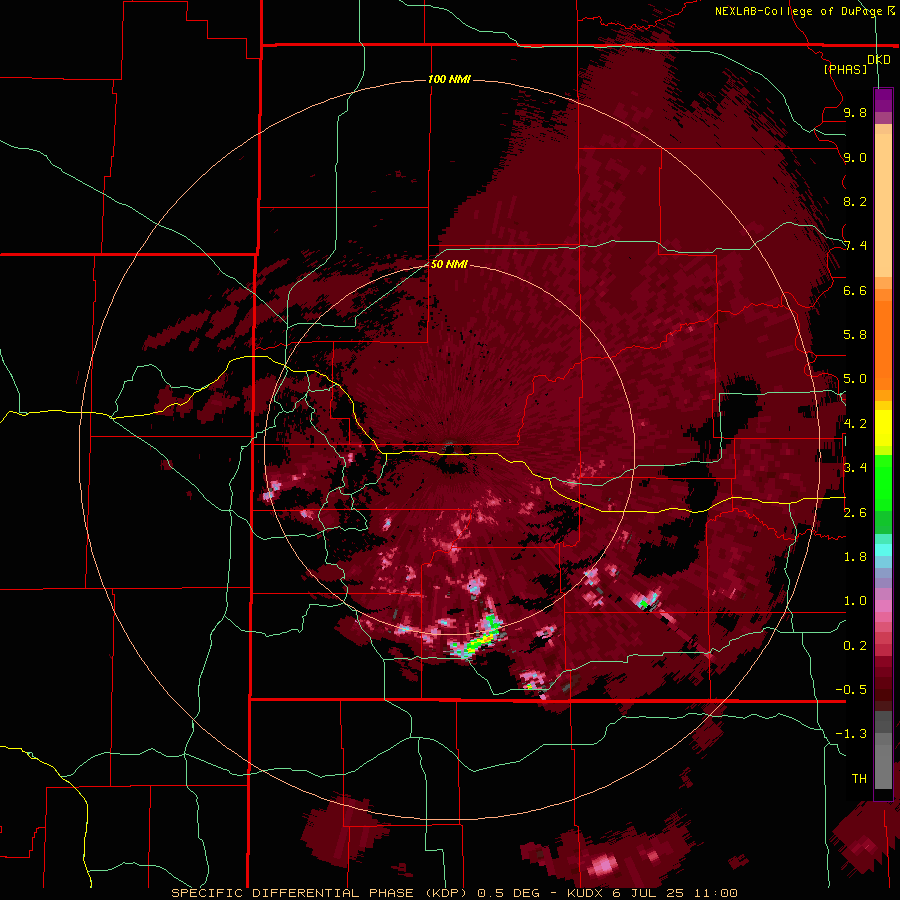The width and height of the screenshot is (900, 900).
Task: Click the purple top segment of color bar
Action: [x=883, y=100]
